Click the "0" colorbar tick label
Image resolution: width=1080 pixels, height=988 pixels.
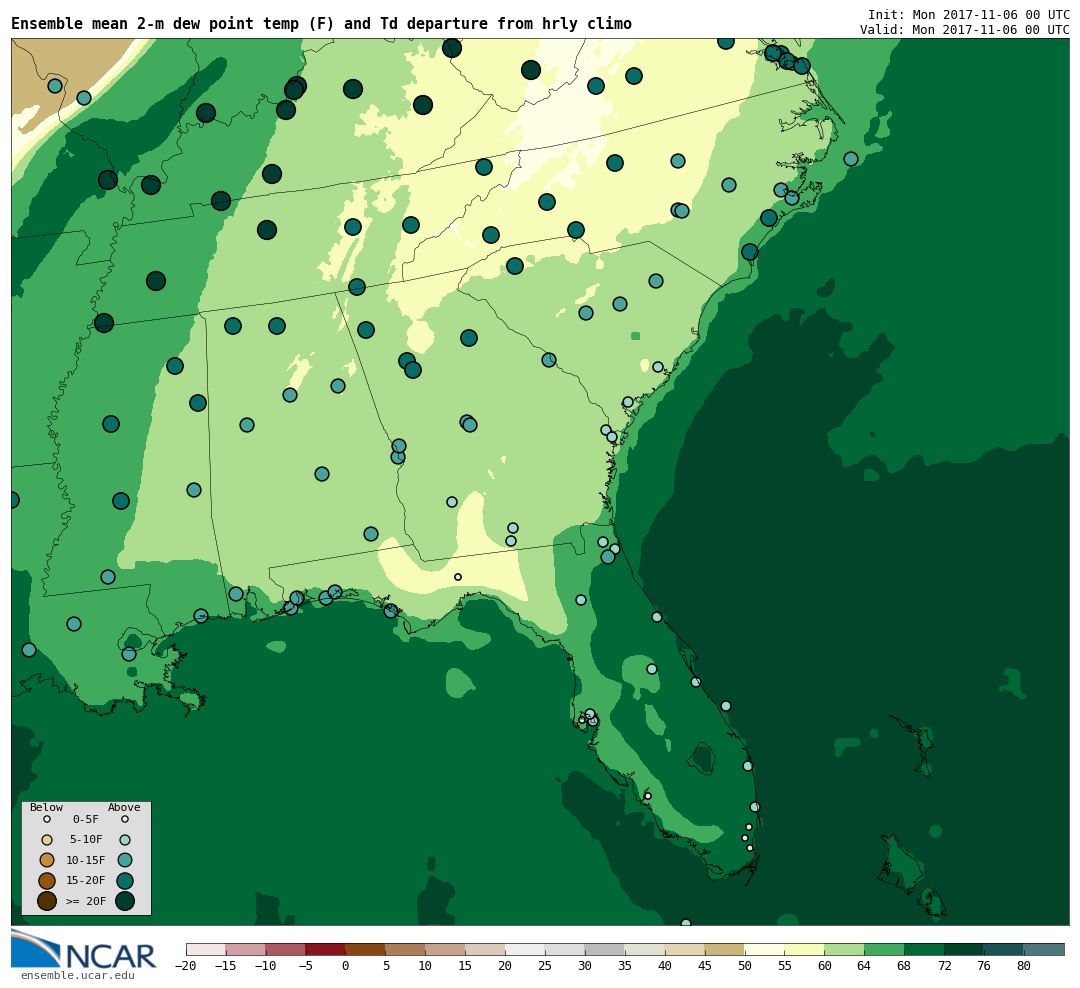click(346, 966)
